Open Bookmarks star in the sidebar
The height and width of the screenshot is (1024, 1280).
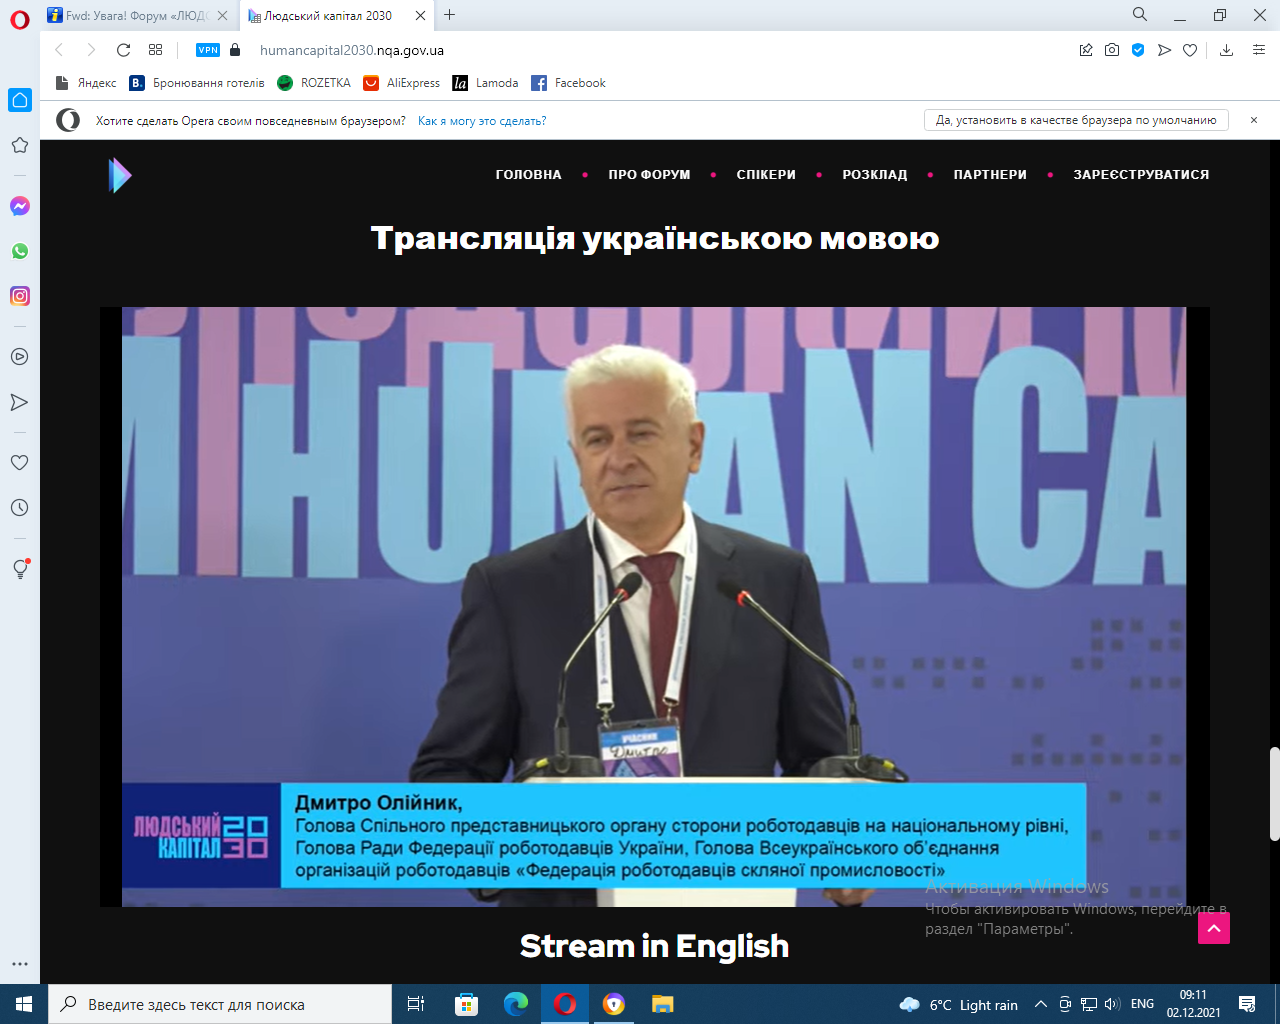pyautogui.click(x=19, y=145)
